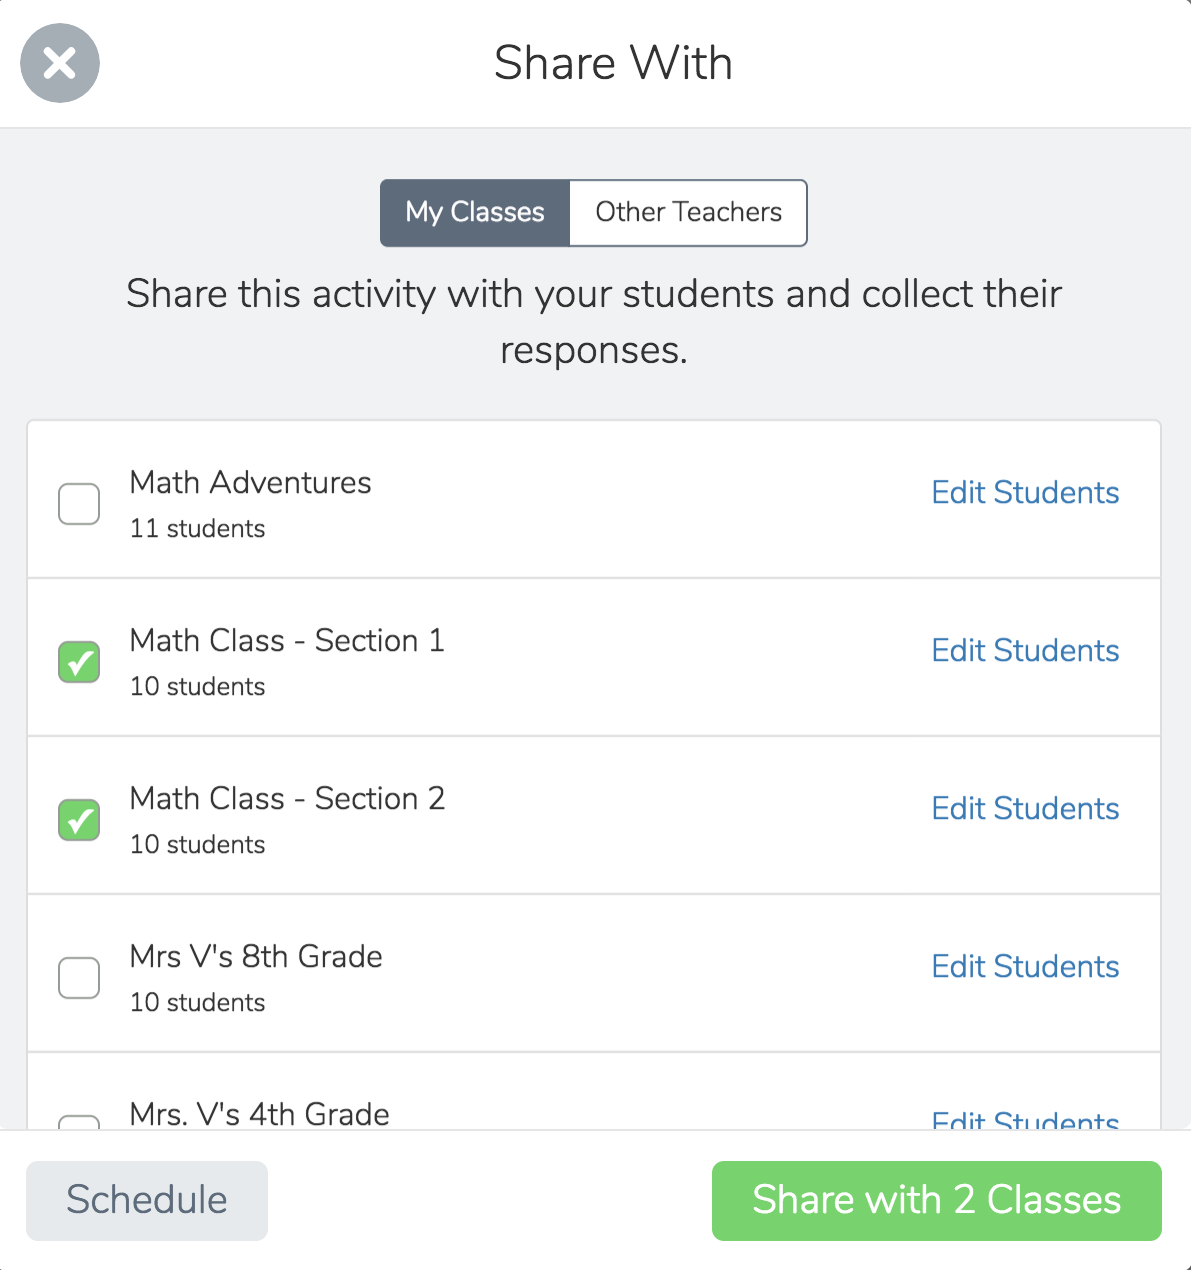Close the Share With dialog
Screen dimensions: 1191x1270
point(60,63)
